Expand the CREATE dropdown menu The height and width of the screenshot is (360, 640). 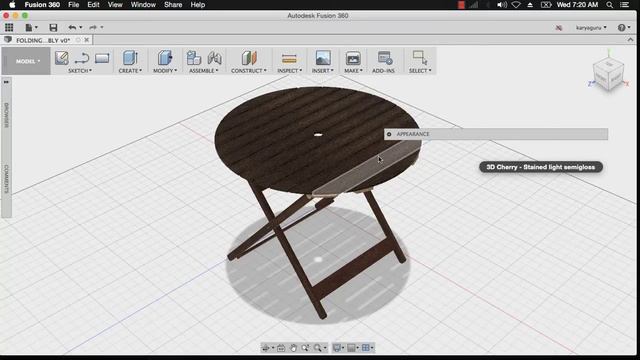130,71
